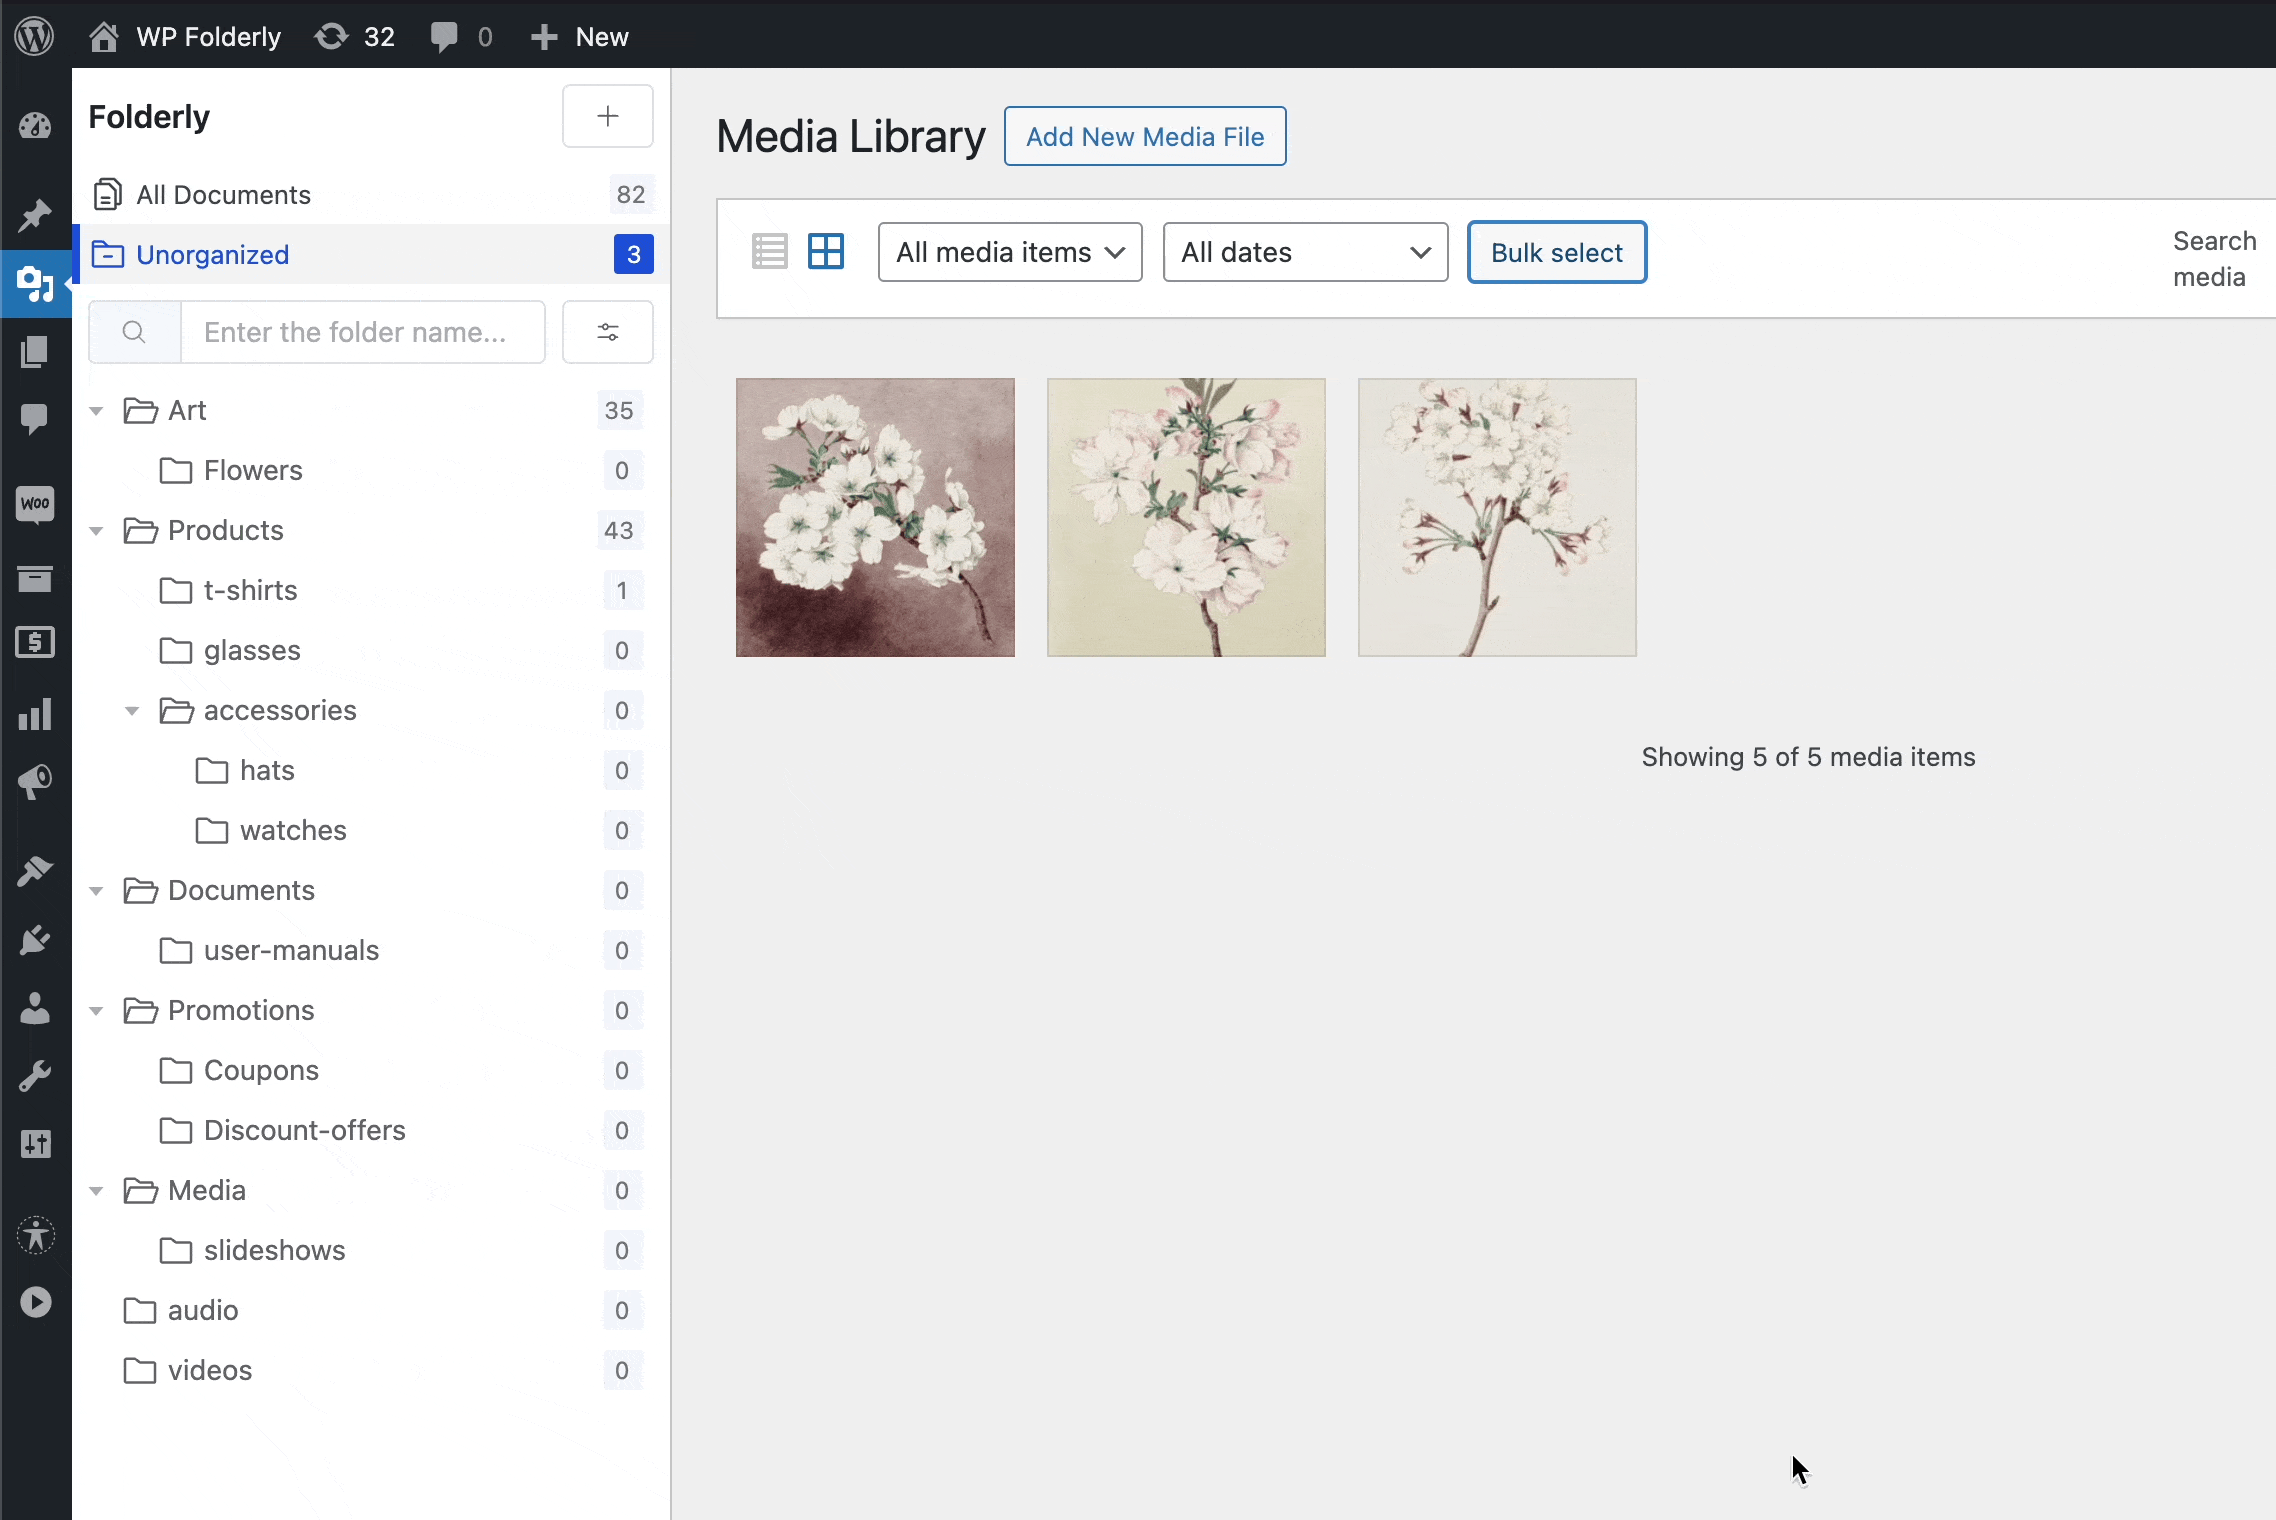Open the Appearance paintbrush icon

pos(35,871)
